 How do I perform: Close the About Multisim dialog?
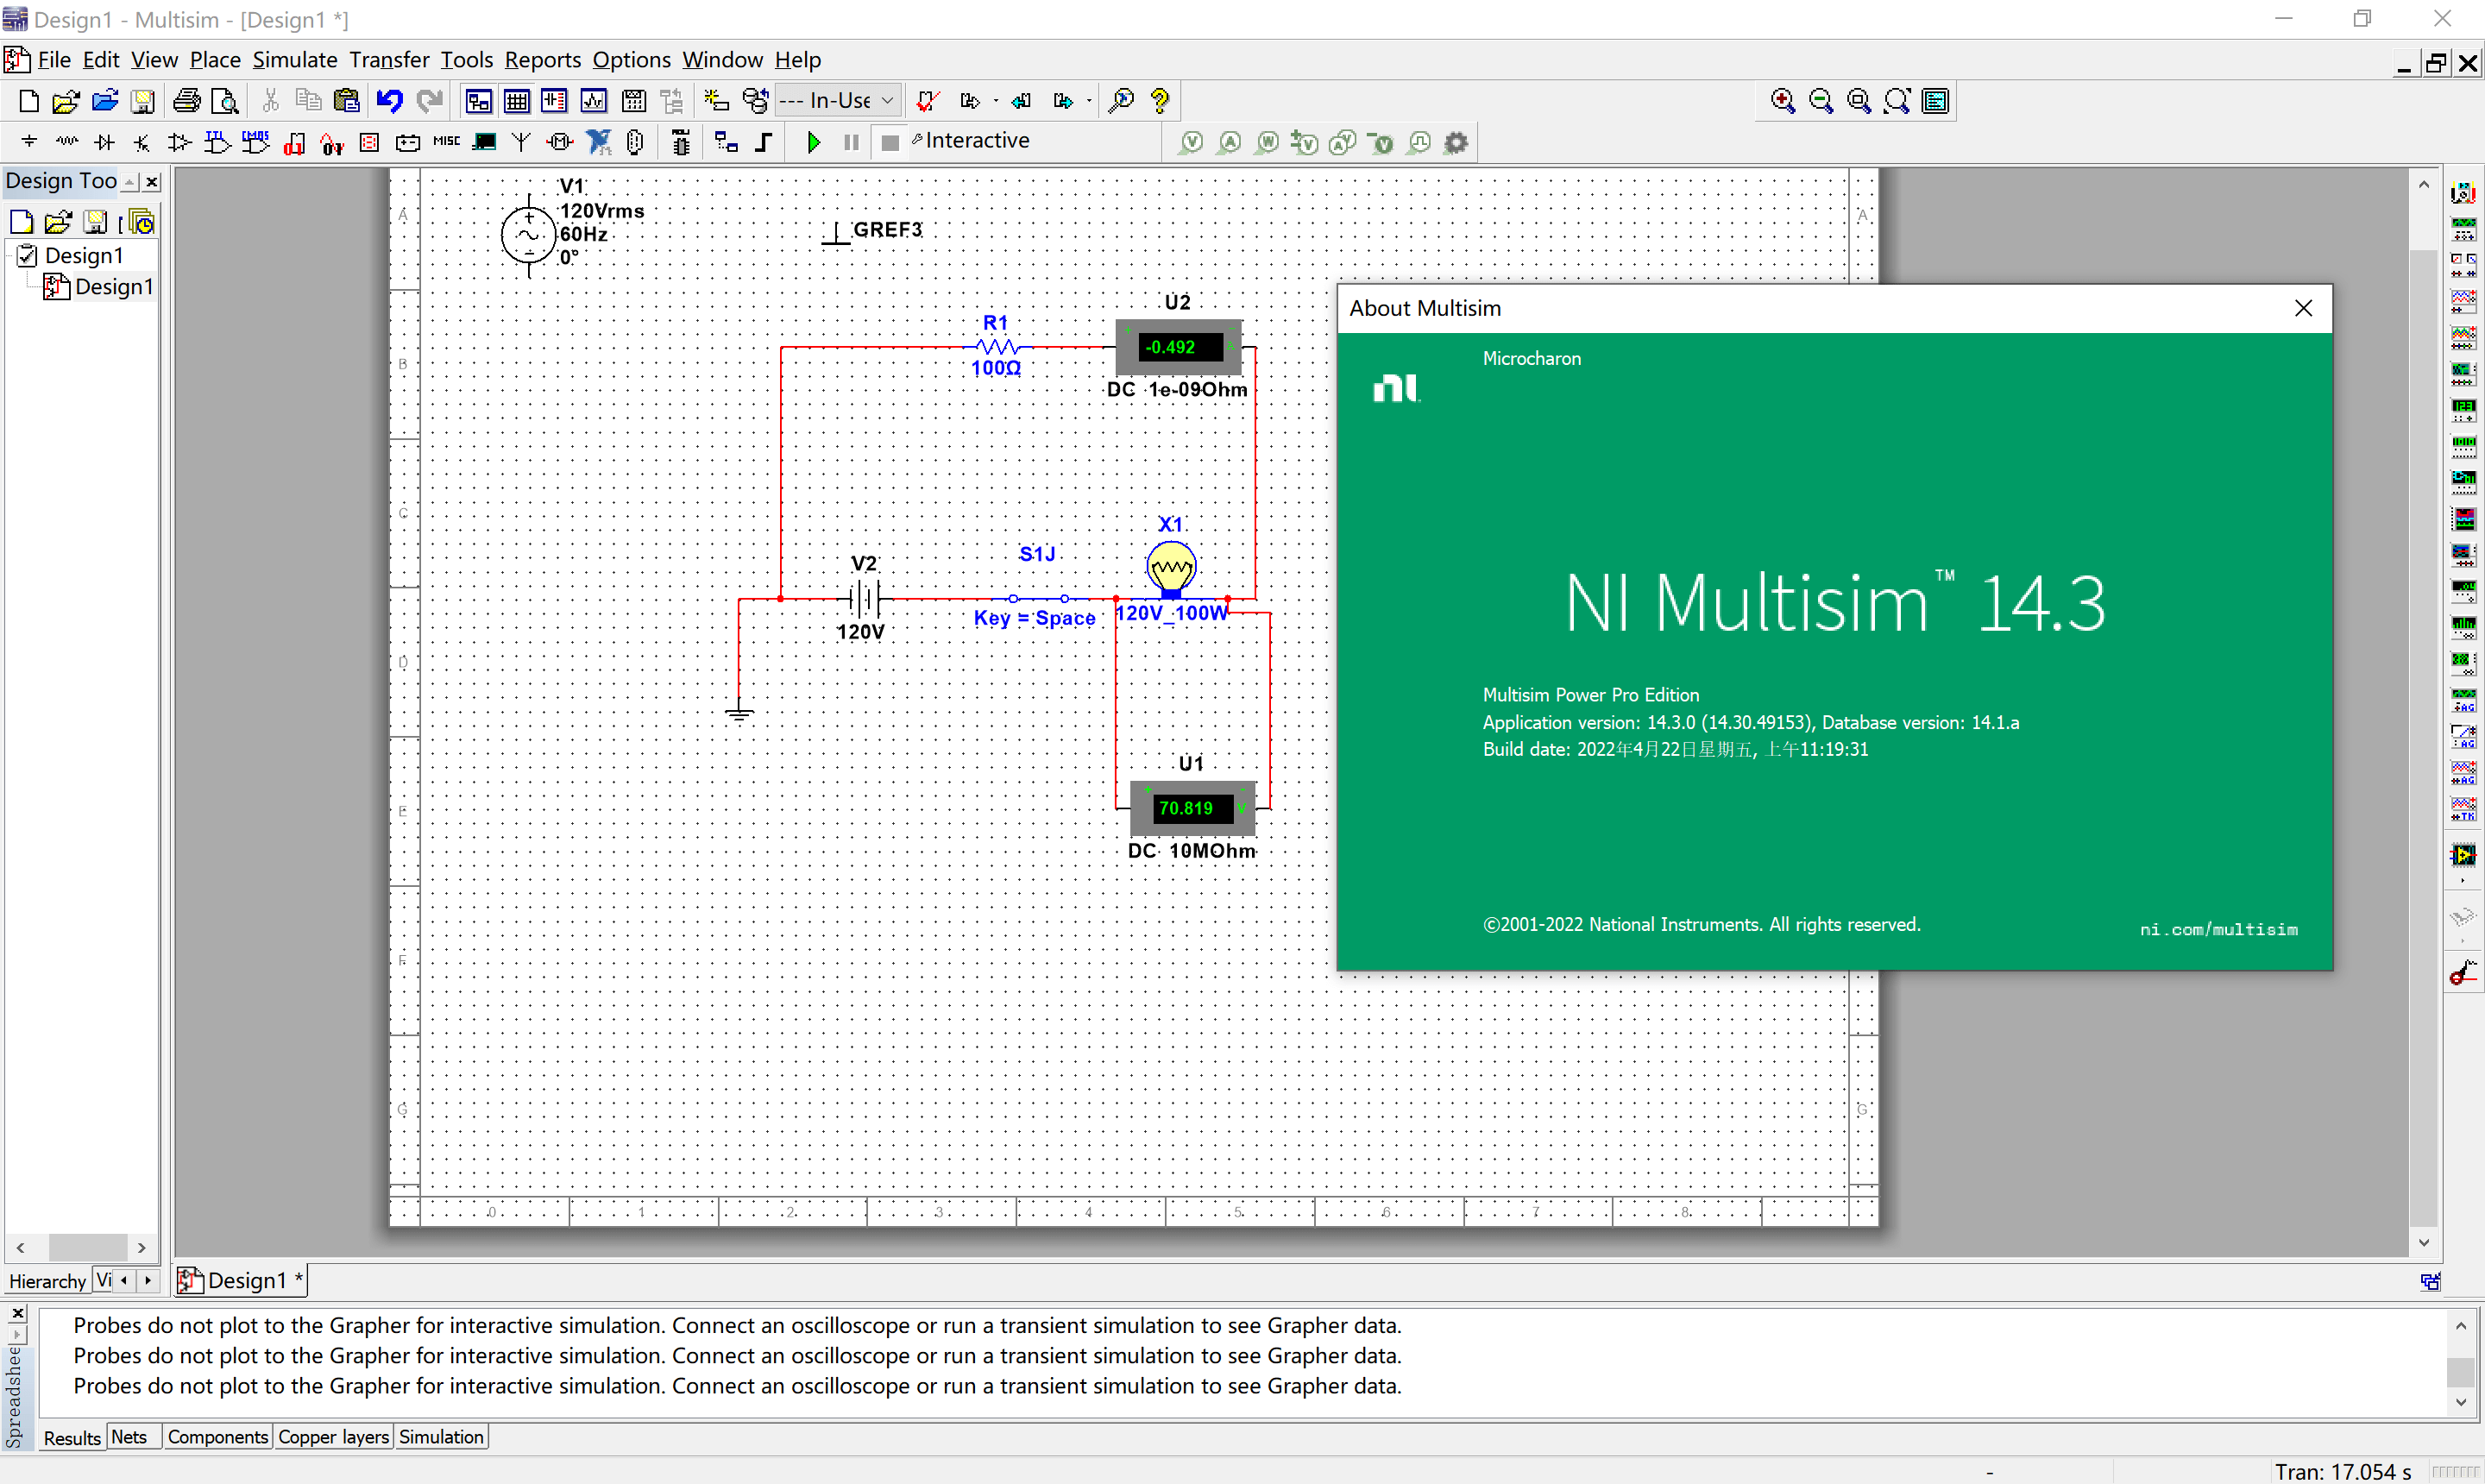tap(2303, 308)
